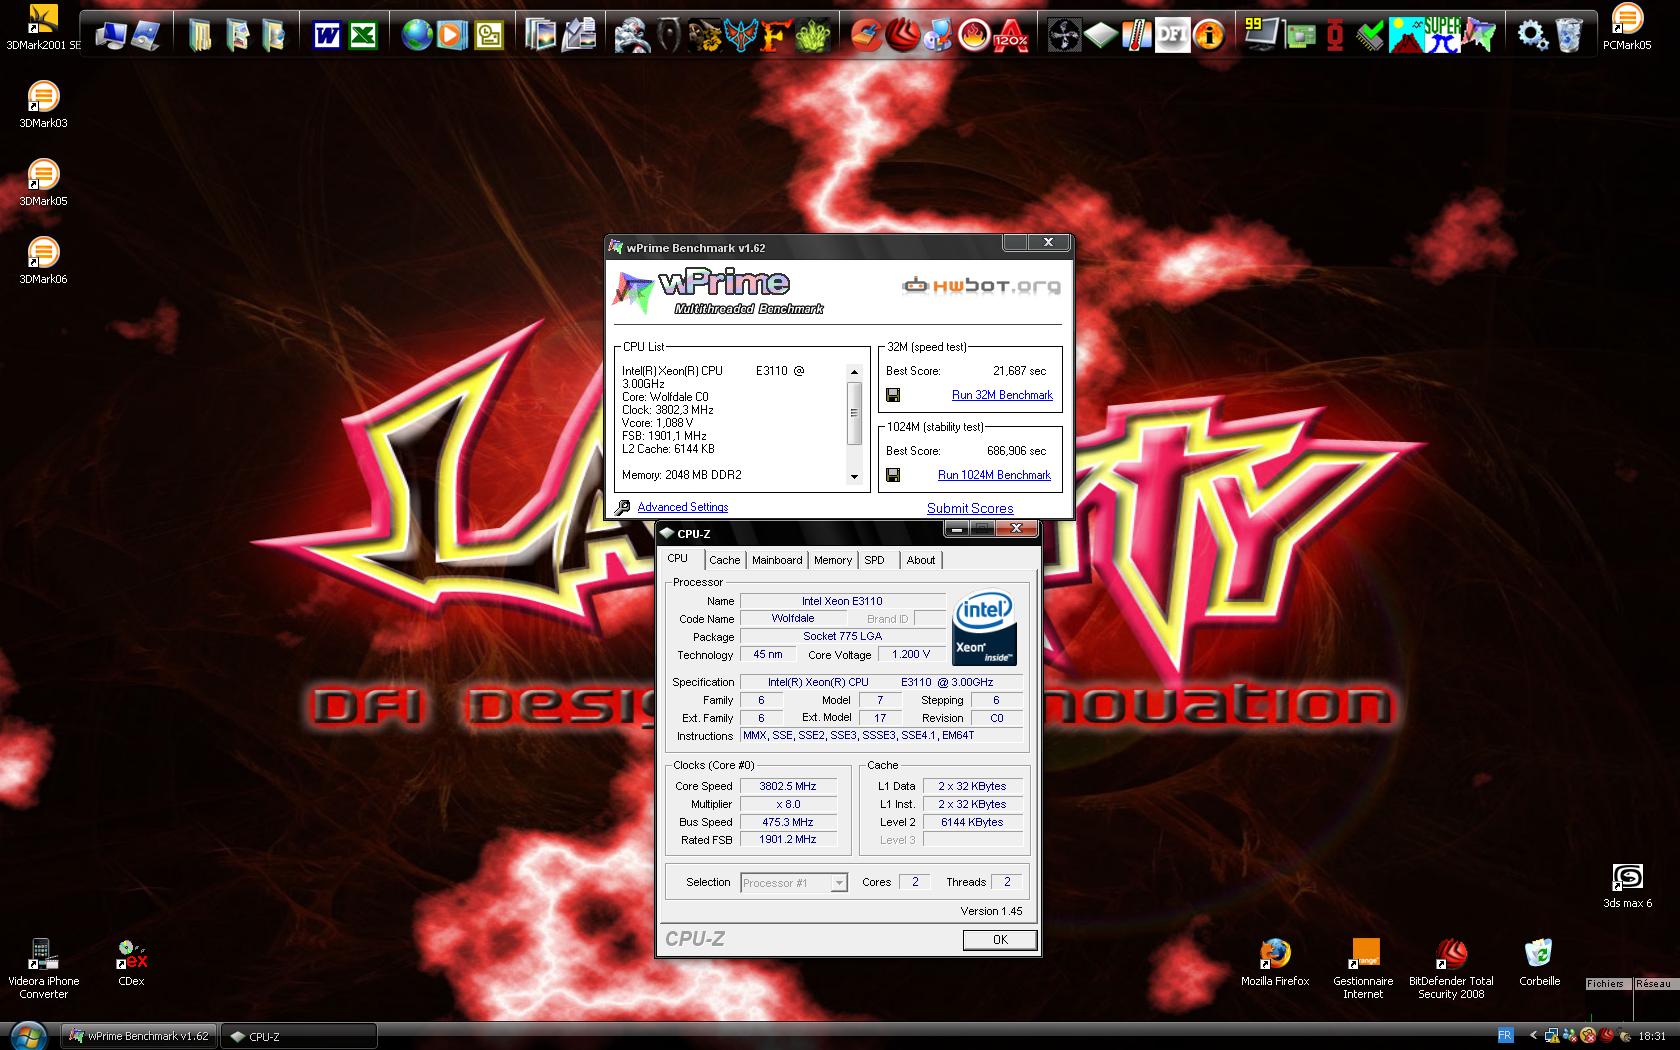Open the gears settings icon in dock
This screenshot has height=1050, width=1680.
coord(1532,36)
